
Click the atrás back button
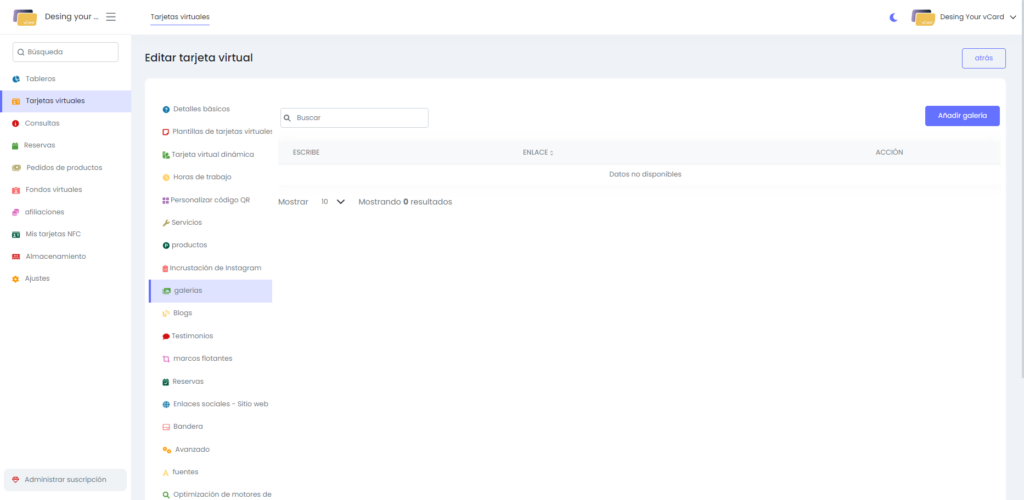983,58
